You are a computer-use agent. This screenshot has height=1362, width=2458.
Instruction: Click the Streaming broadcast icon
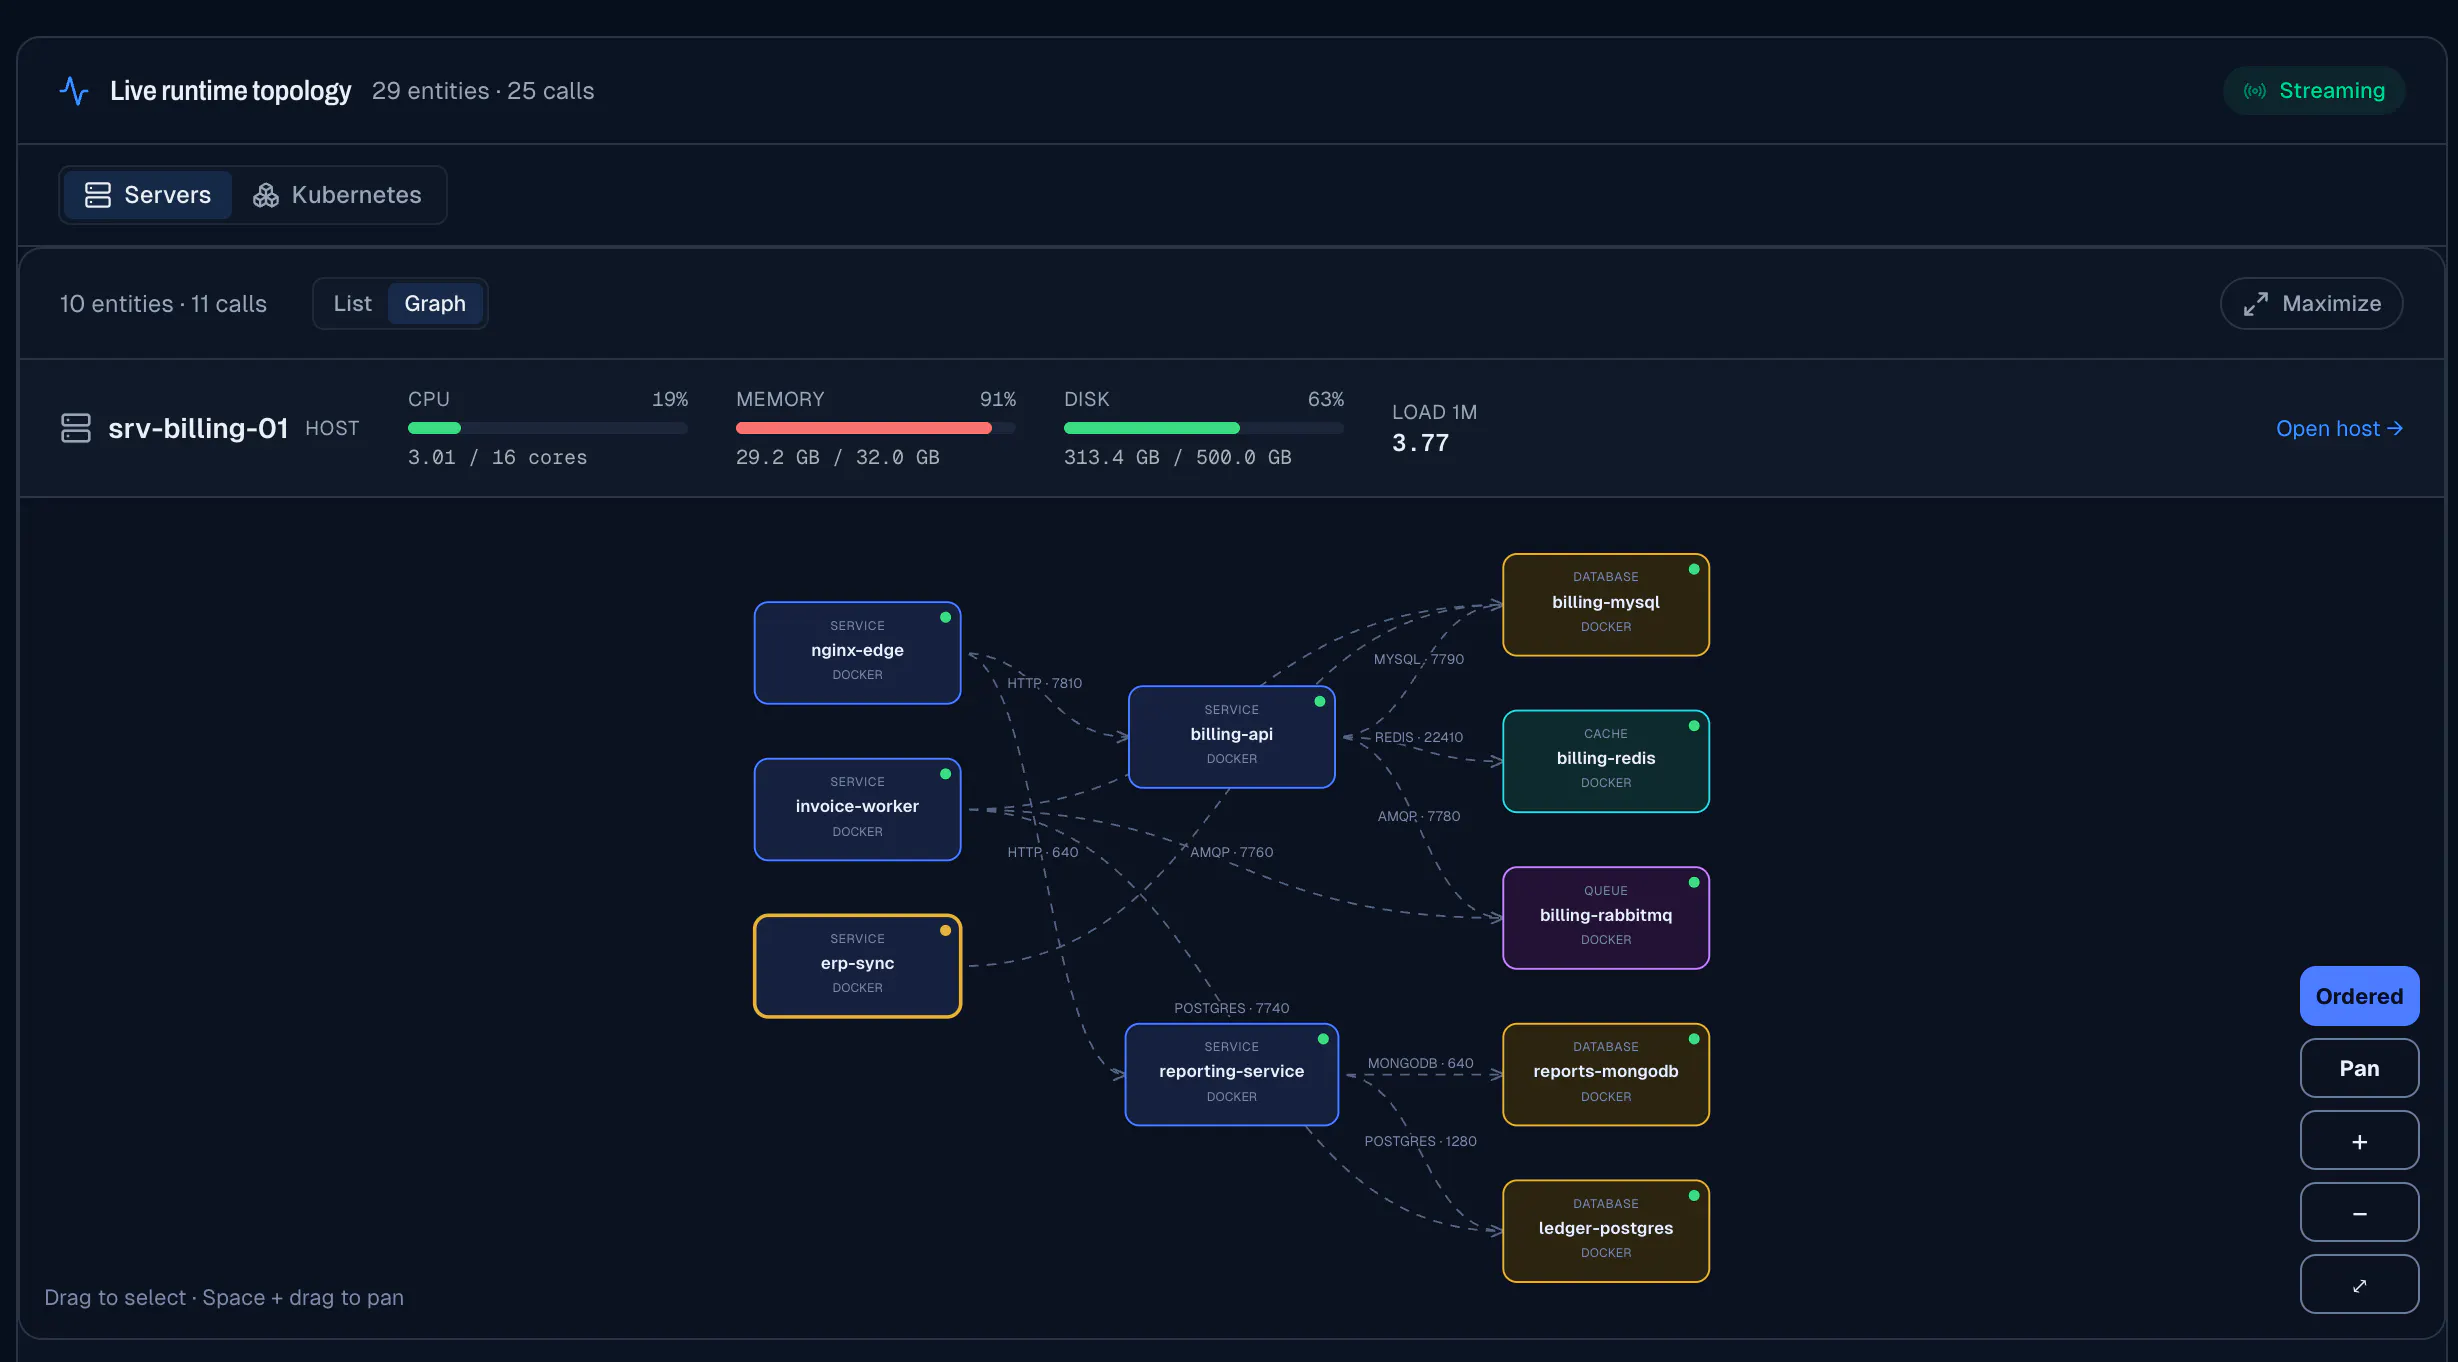pyautogui.click(x=2255, y=91)
